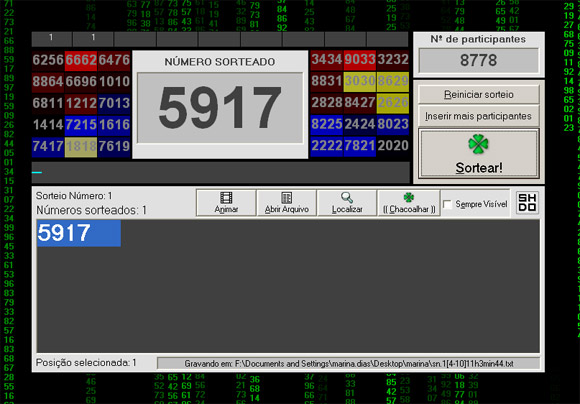Image resolution: width=580 pixels, height=404 pixels.
Task: Click the yellow 3030 number tile
Action: tap(360, 81)
